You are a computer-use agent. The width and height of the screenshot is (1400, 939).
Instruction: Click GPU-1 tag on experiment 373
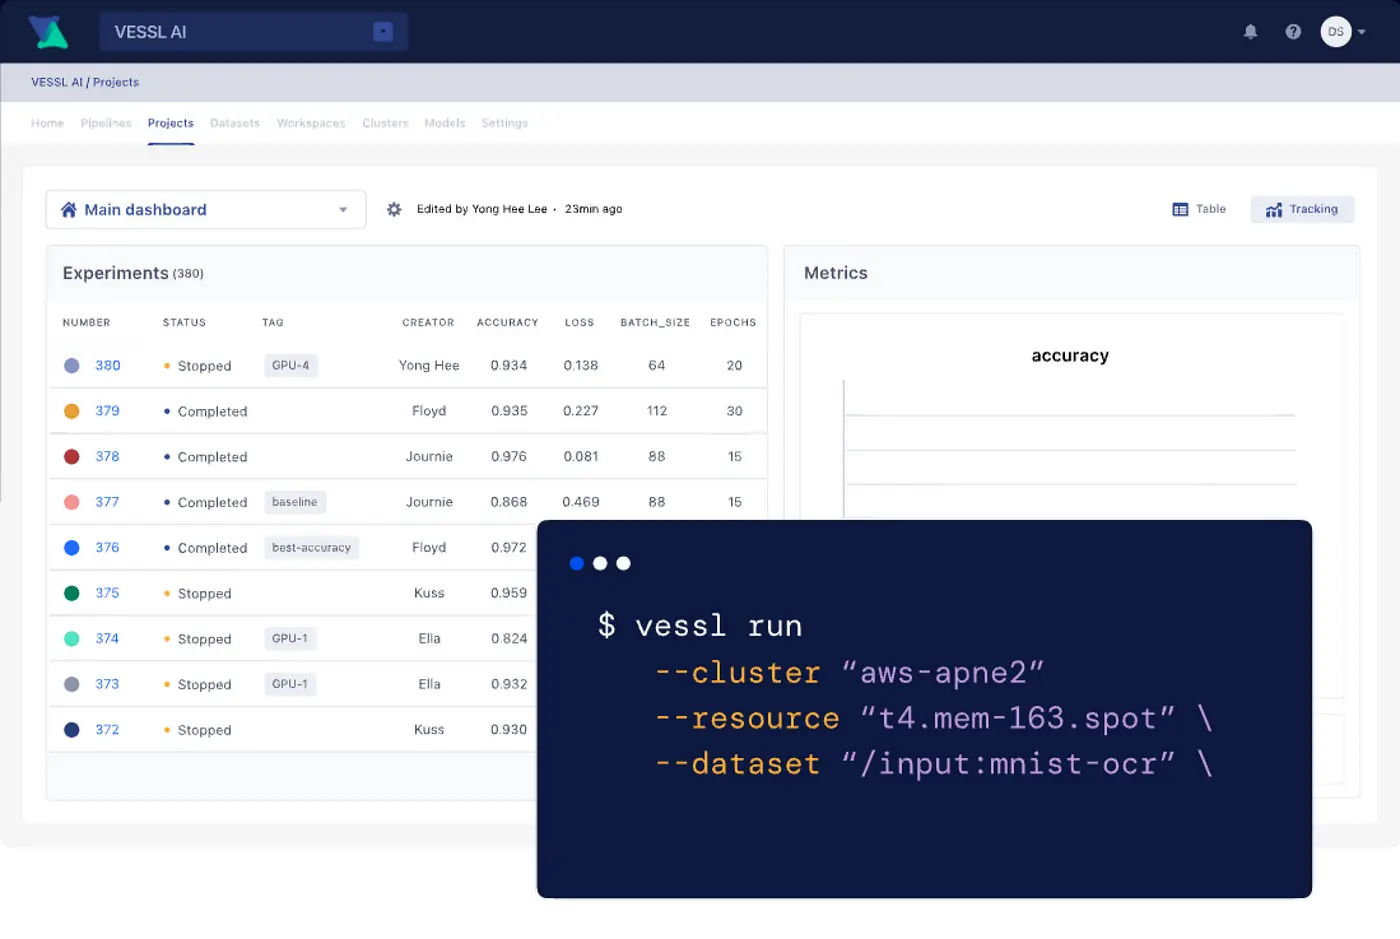click(x=290, y=684)
